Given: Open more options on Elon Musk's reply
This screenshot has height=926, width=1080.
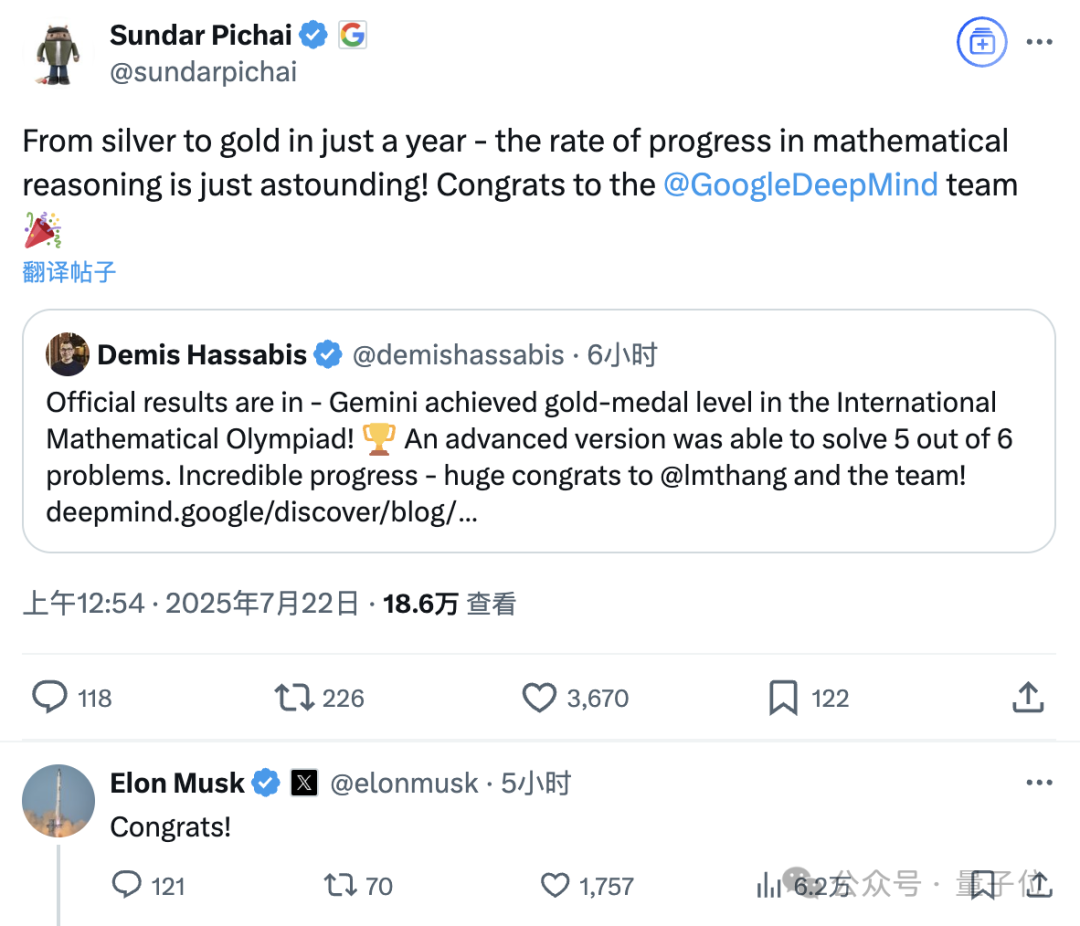Looking at the screenshot, I should point(1040,783).
